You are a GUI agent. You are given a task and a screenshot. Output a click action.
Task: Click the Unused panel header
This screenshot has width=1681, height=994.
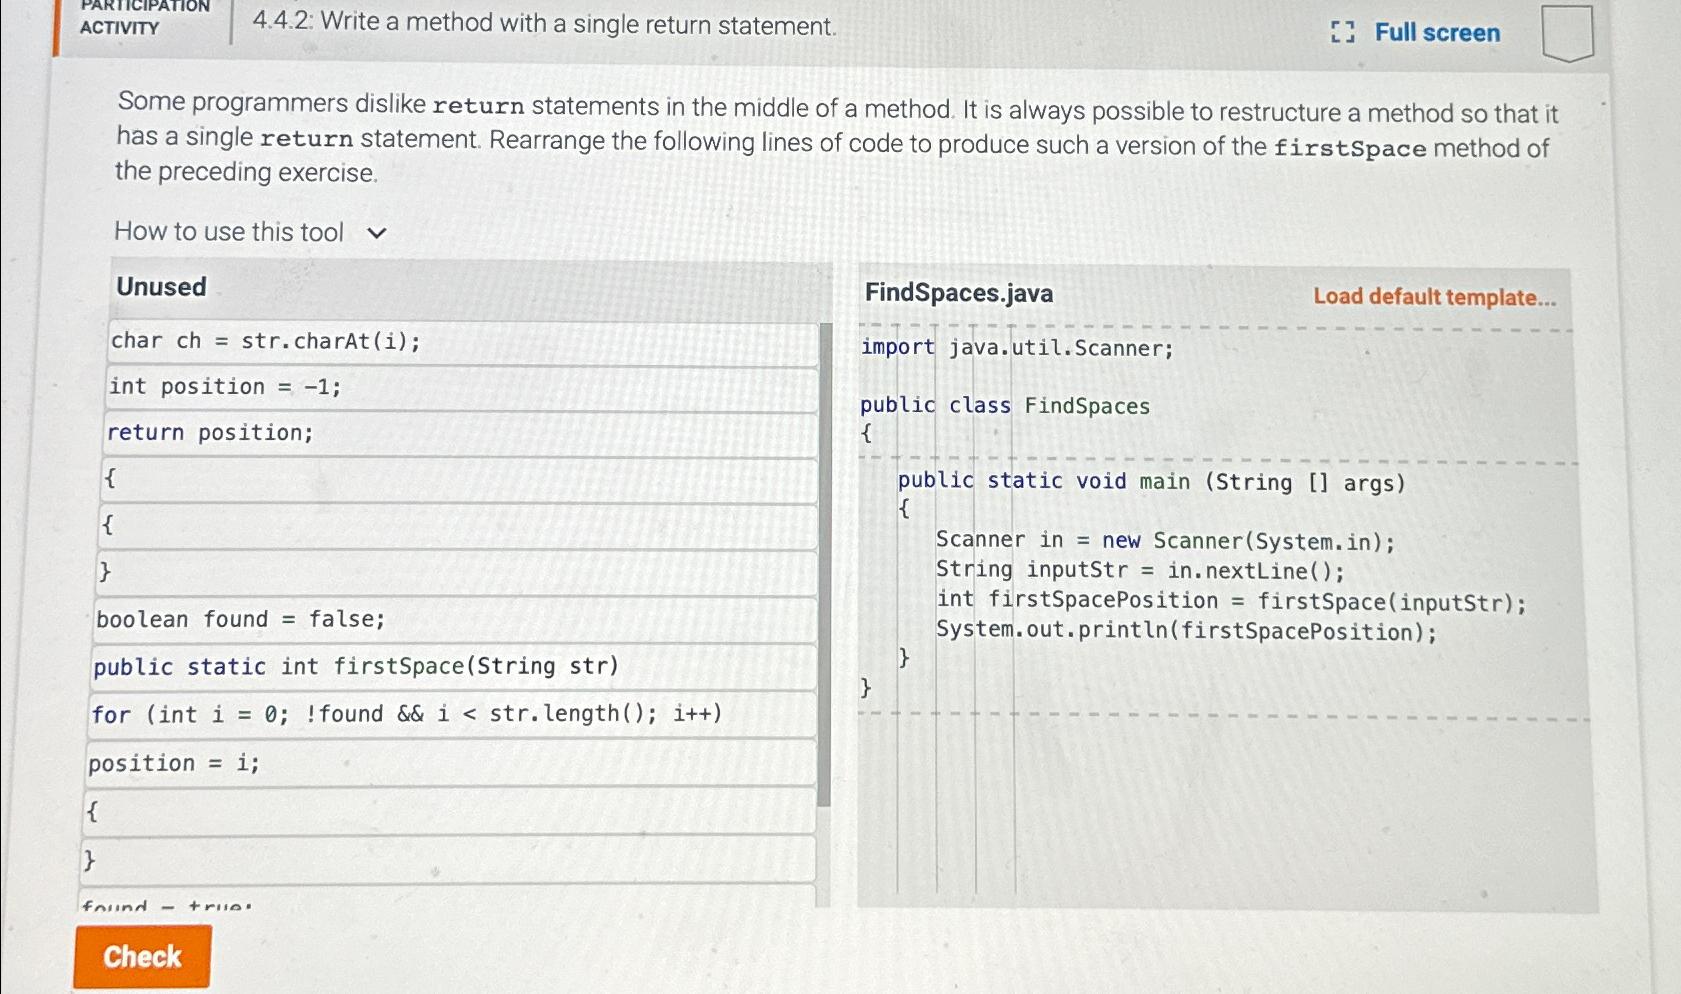pos(161,287)
